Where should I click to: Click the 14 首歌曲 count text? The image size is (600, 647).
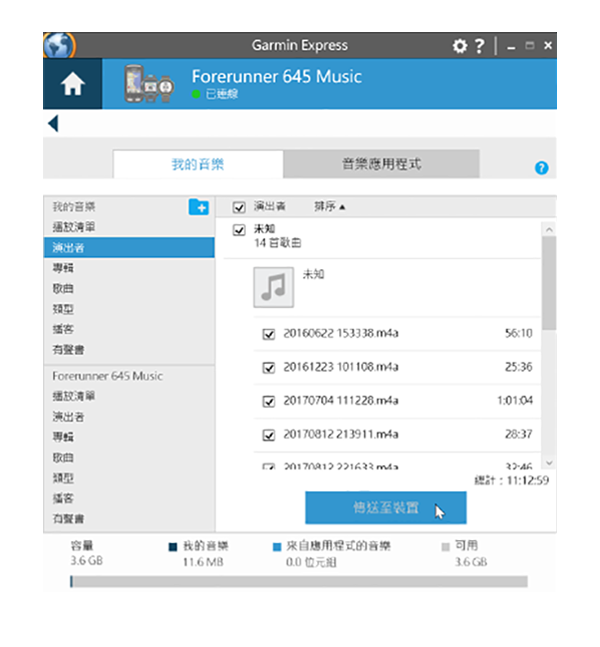(277, 243)
